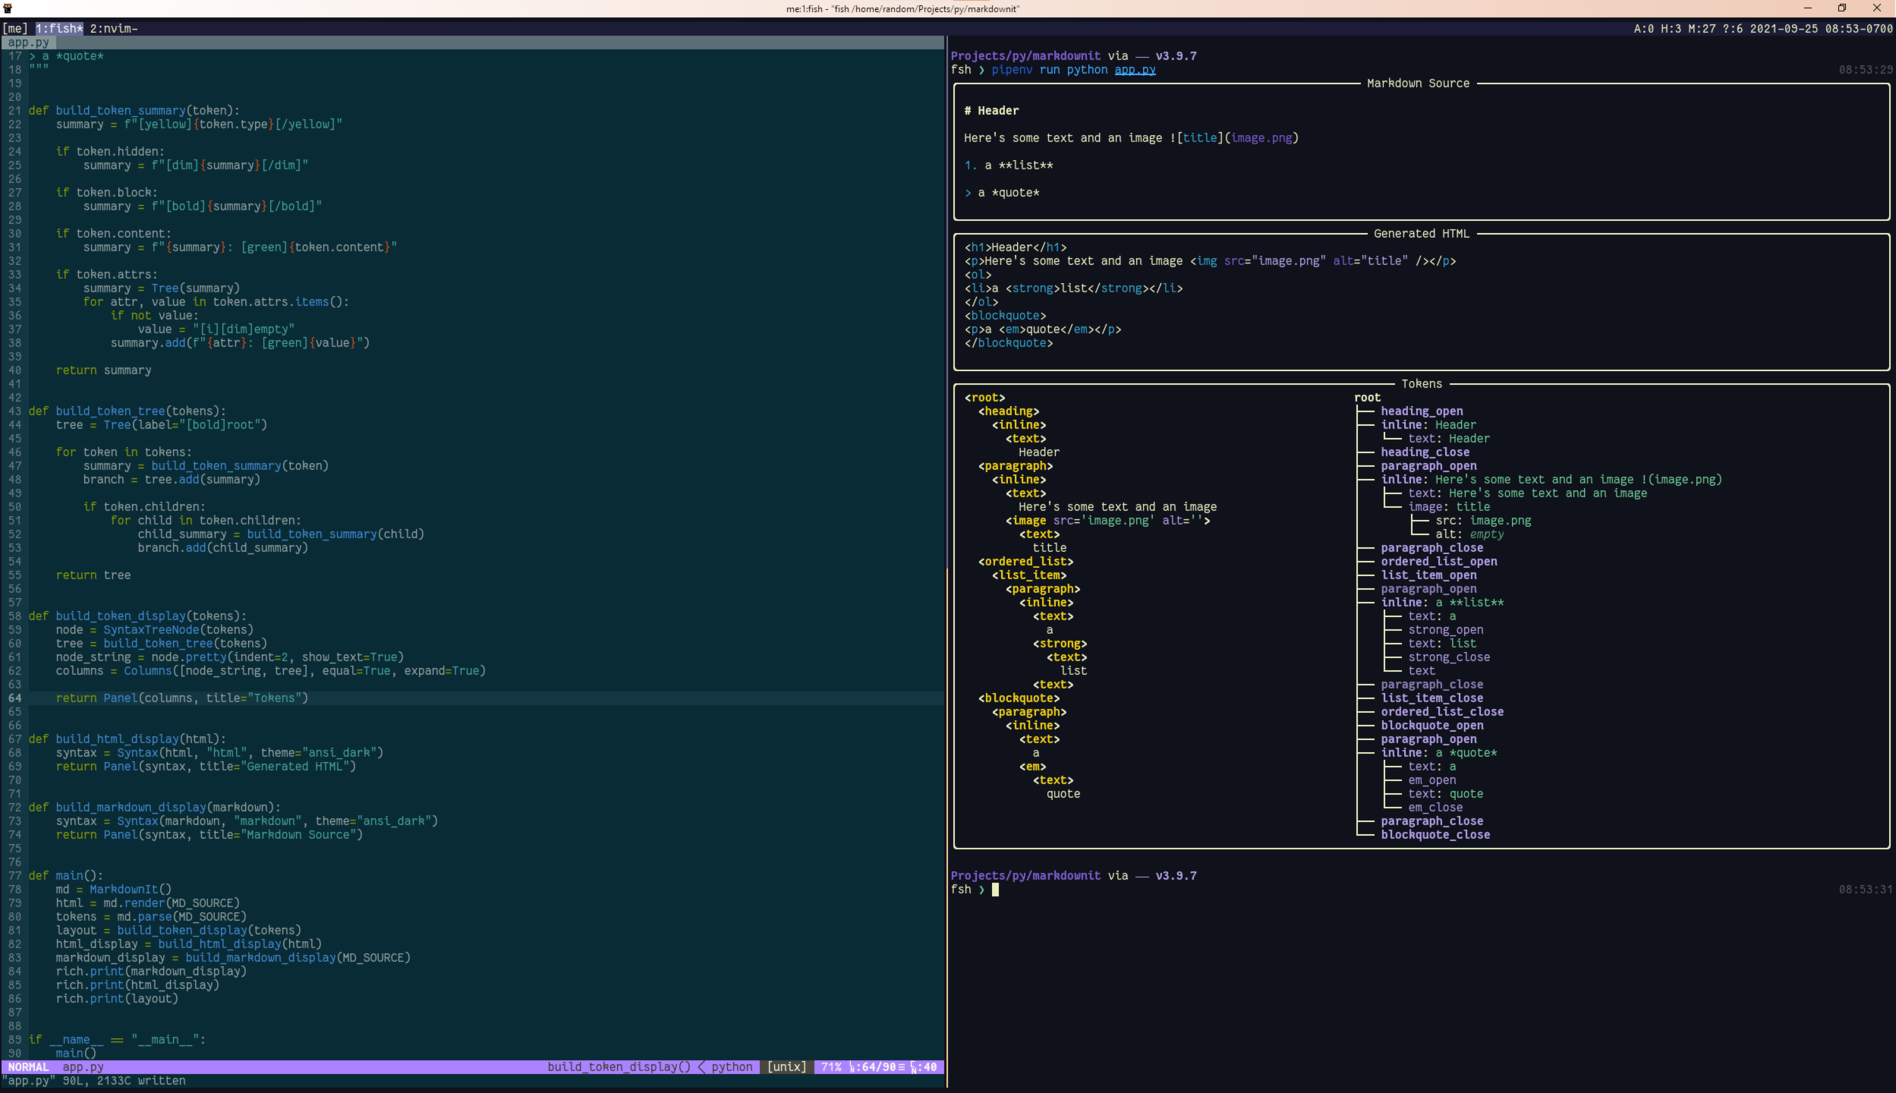
Task: Click the <h1>Header</h1> HTML line
Action: [x=1016, y=247]
